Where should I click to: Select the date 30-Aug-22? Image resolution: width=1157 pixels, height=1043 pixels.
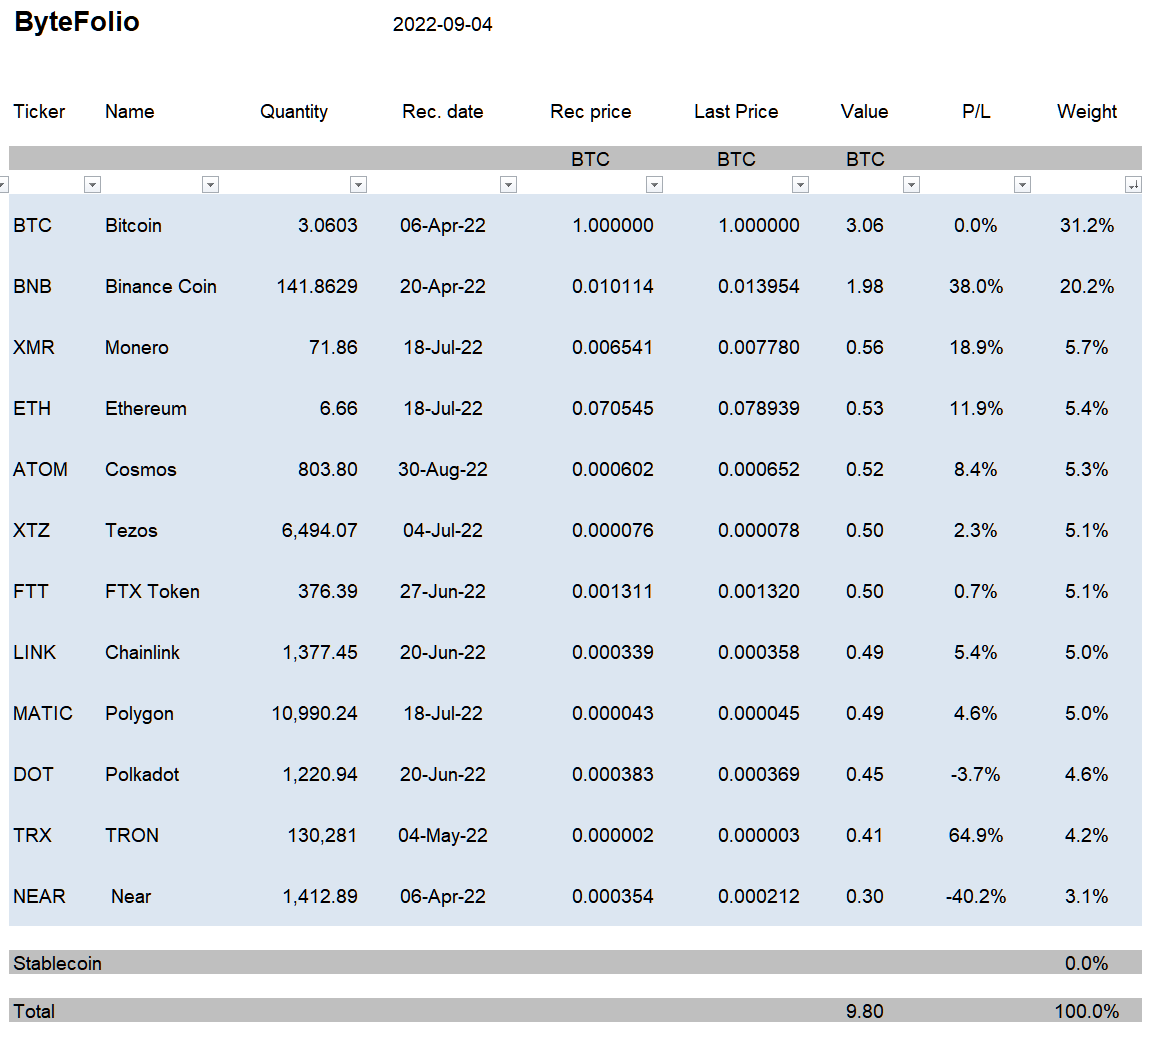(x=443, y=470)
